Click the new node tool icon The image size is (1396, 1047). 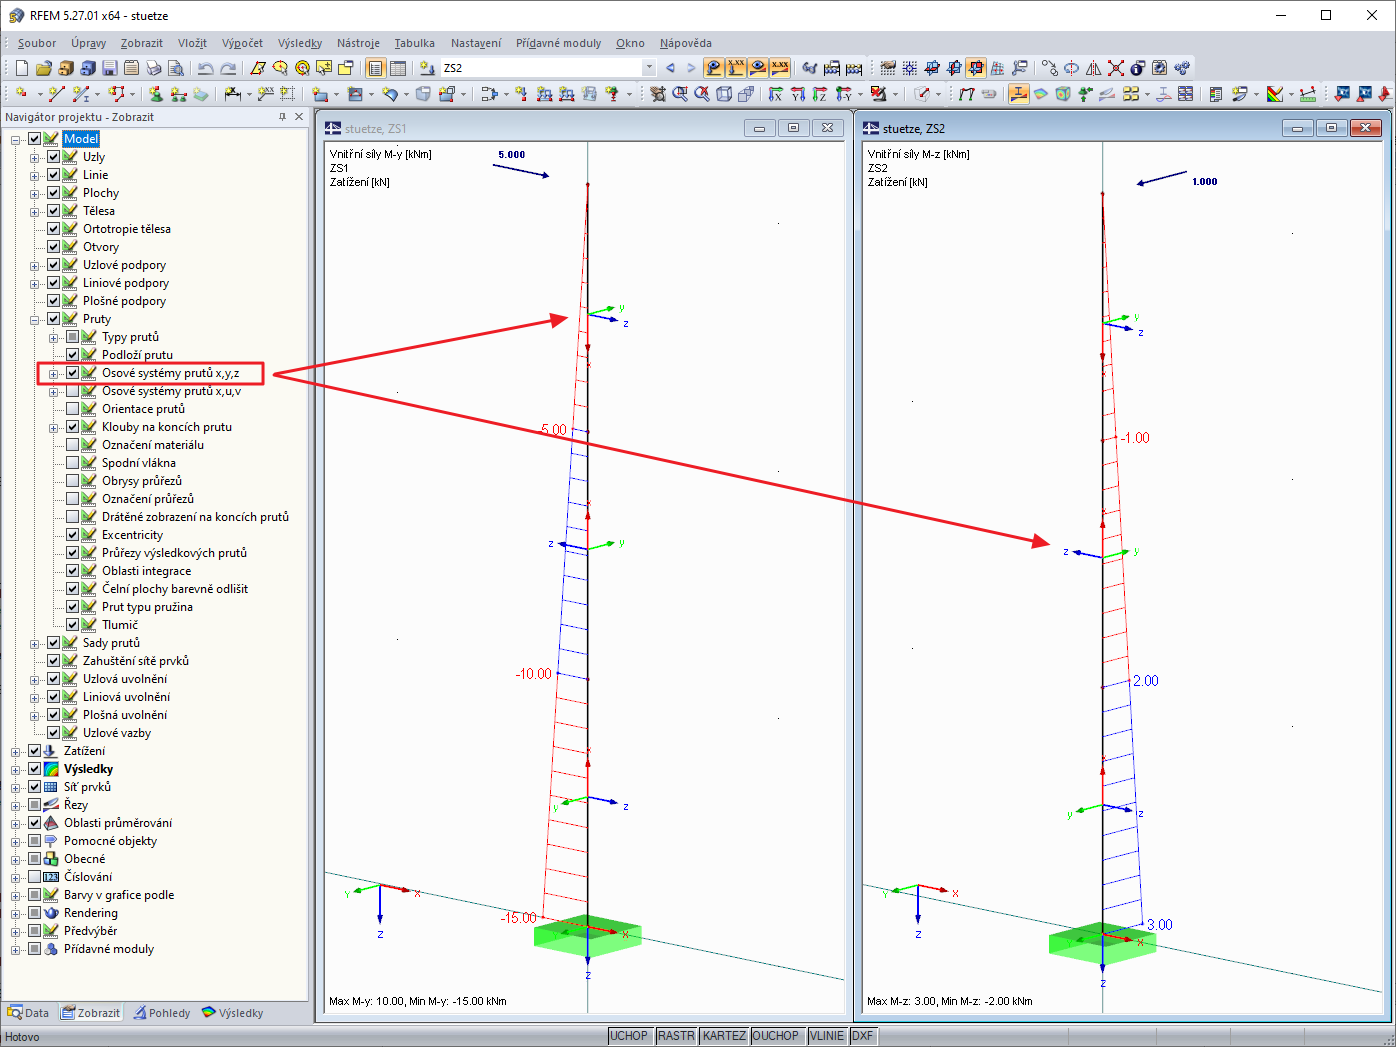click(x=22, y=94)
